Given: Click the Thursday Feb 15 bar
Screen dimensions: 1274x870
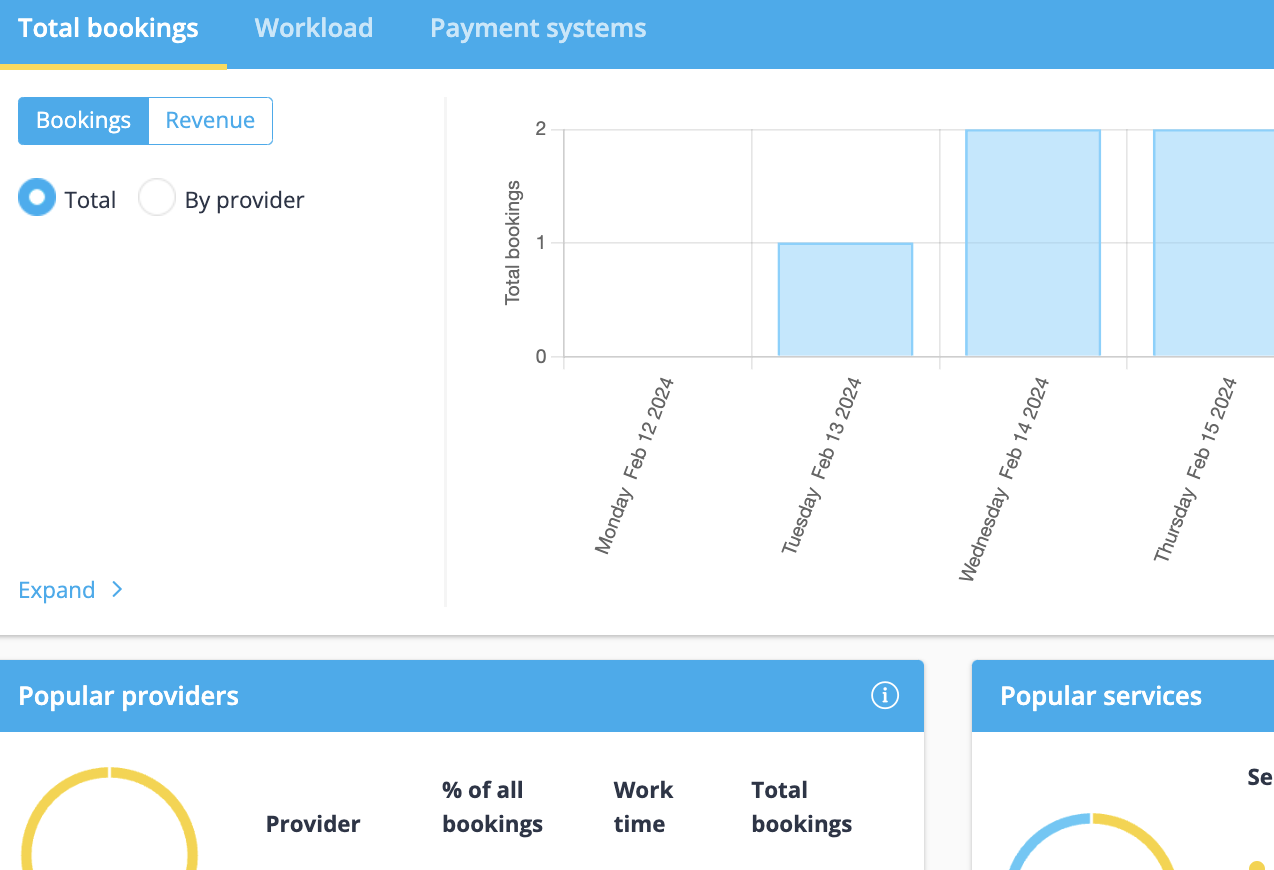Looking at the screenshot, I should click(x=1213, y=243).
